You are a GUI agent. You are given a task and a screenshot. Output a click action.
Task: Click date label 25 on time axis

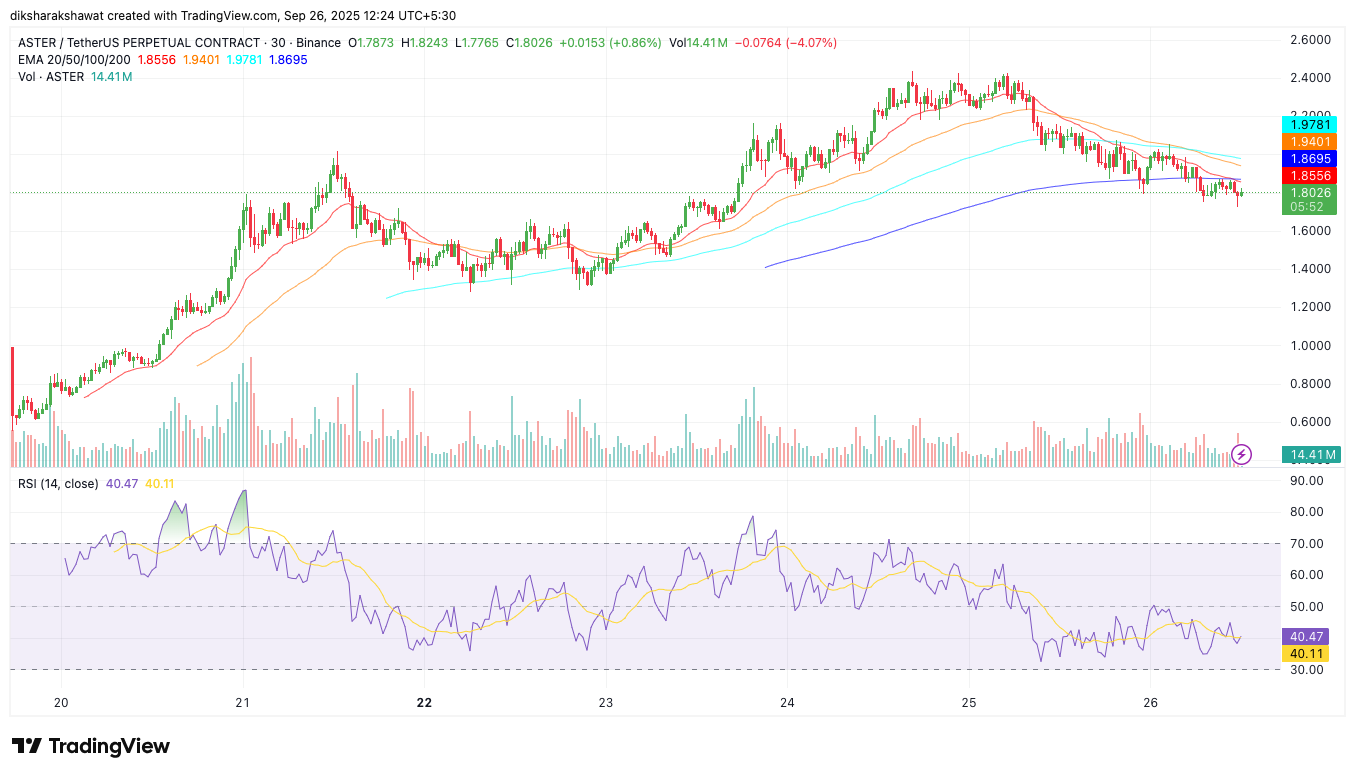point(968,702)
